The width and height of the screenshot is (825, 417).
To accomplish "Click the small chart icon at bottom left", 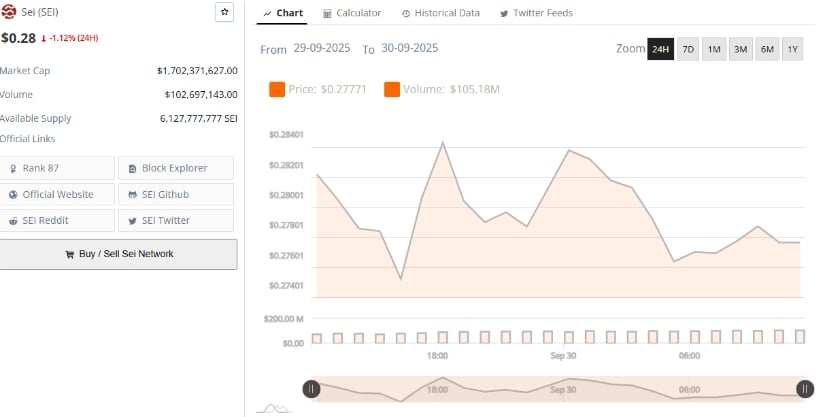I will 273,408.
